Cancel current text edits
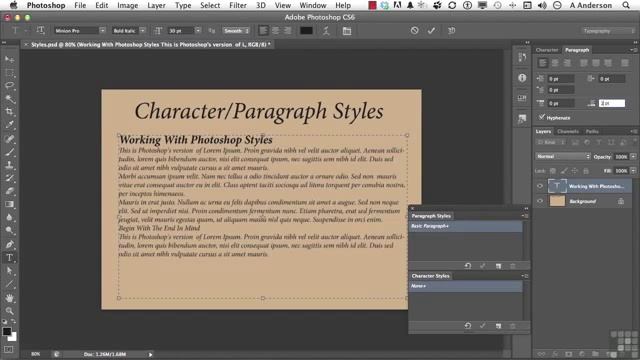Image resolution: width=640 pixels, height=360 pixels. (x=414, y=31)
